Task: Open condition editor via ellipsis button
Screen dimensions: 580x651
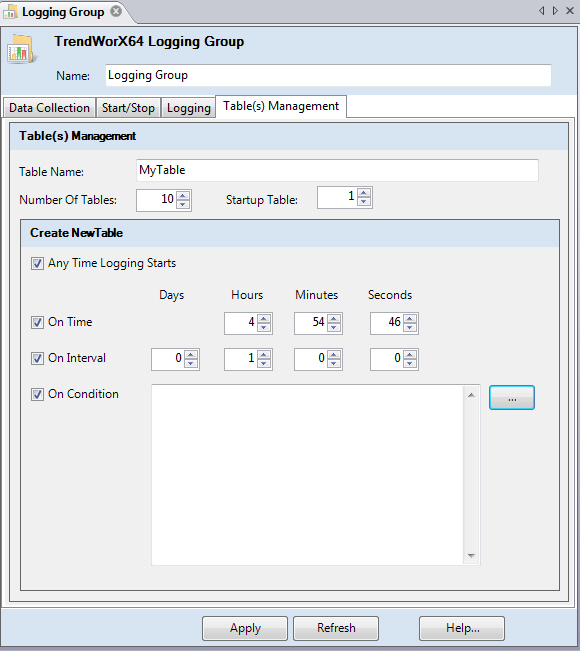Action: [x=512, y=398]
